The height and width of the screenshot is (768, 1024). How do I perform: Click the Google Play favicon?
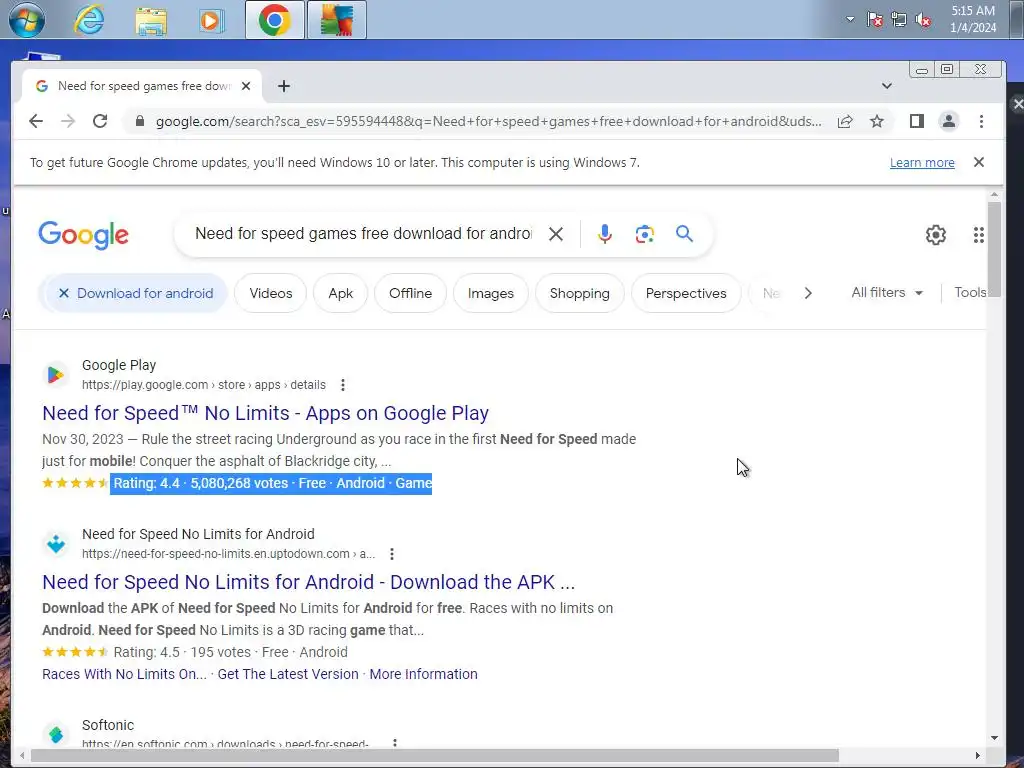[x=56, y=375]
